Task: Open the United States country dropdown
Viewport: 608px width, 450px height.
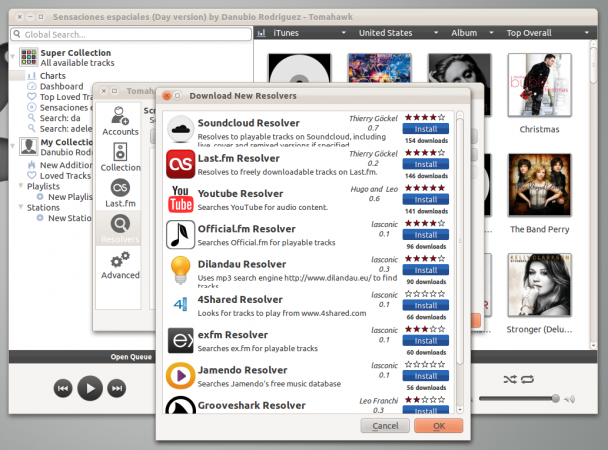Action: click(397, 33)
